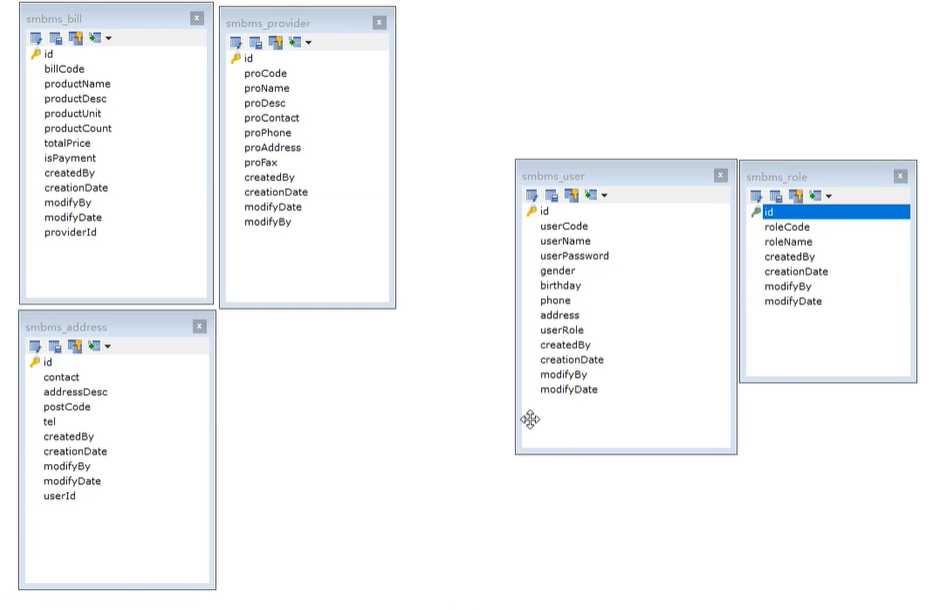The image size is (935, 610).
Task: Open the toolbar dropdown arrow in smbms_address
Action: (108, 346)
